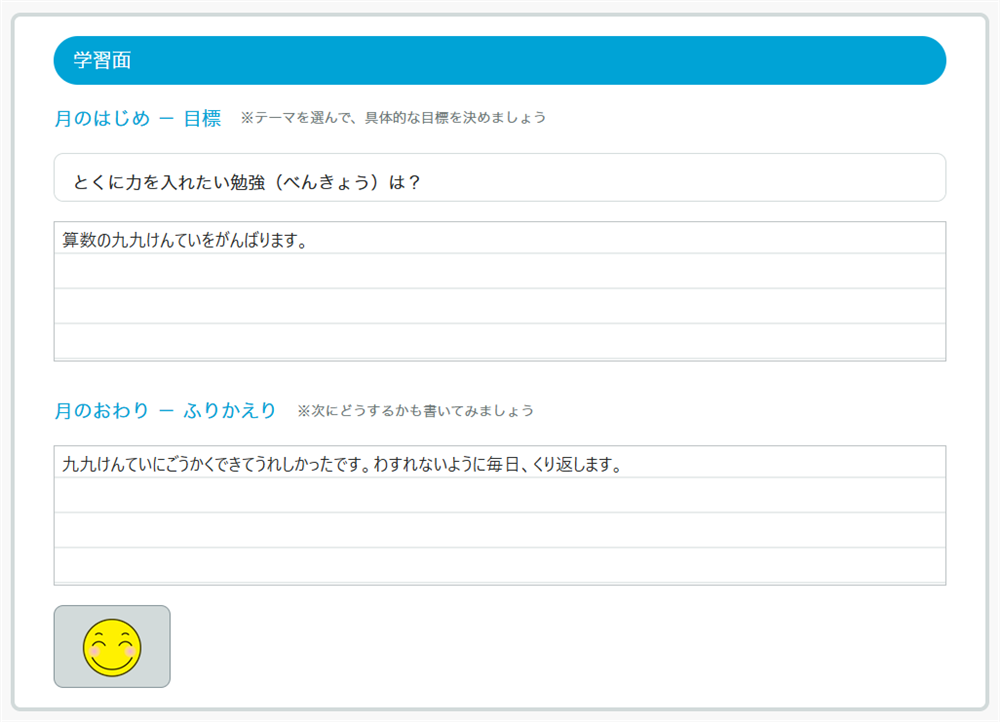Screen dimensions: 1000x722
Task: Focus the bottom line of reflection area
Action: point(499,565)
